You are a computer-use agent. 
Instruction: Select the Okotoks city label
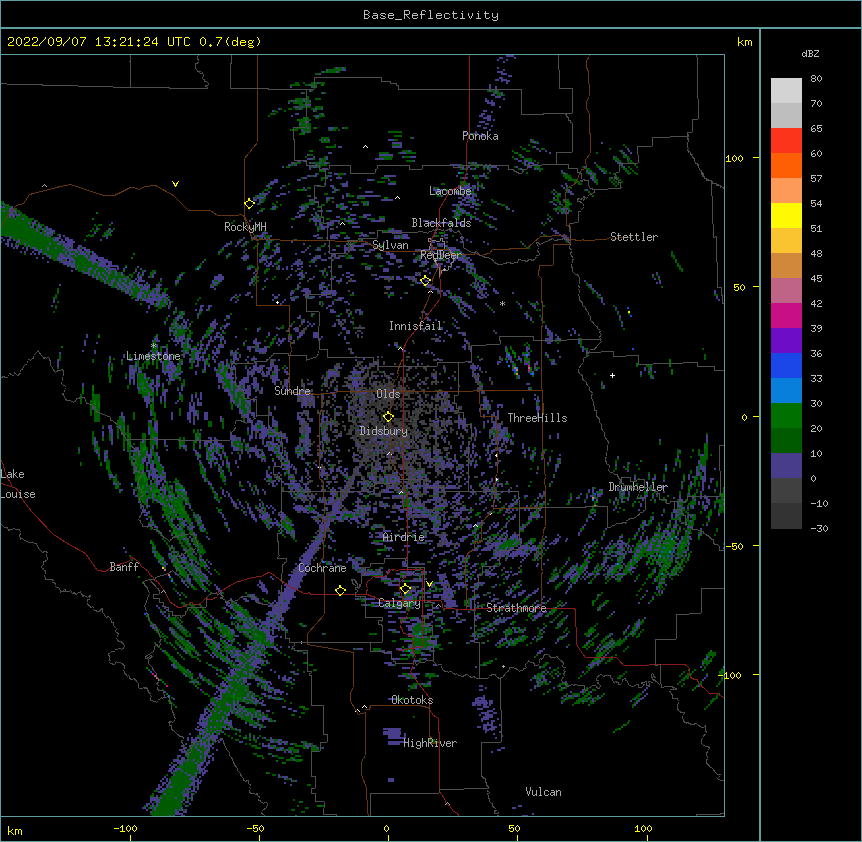coord(412,700)
